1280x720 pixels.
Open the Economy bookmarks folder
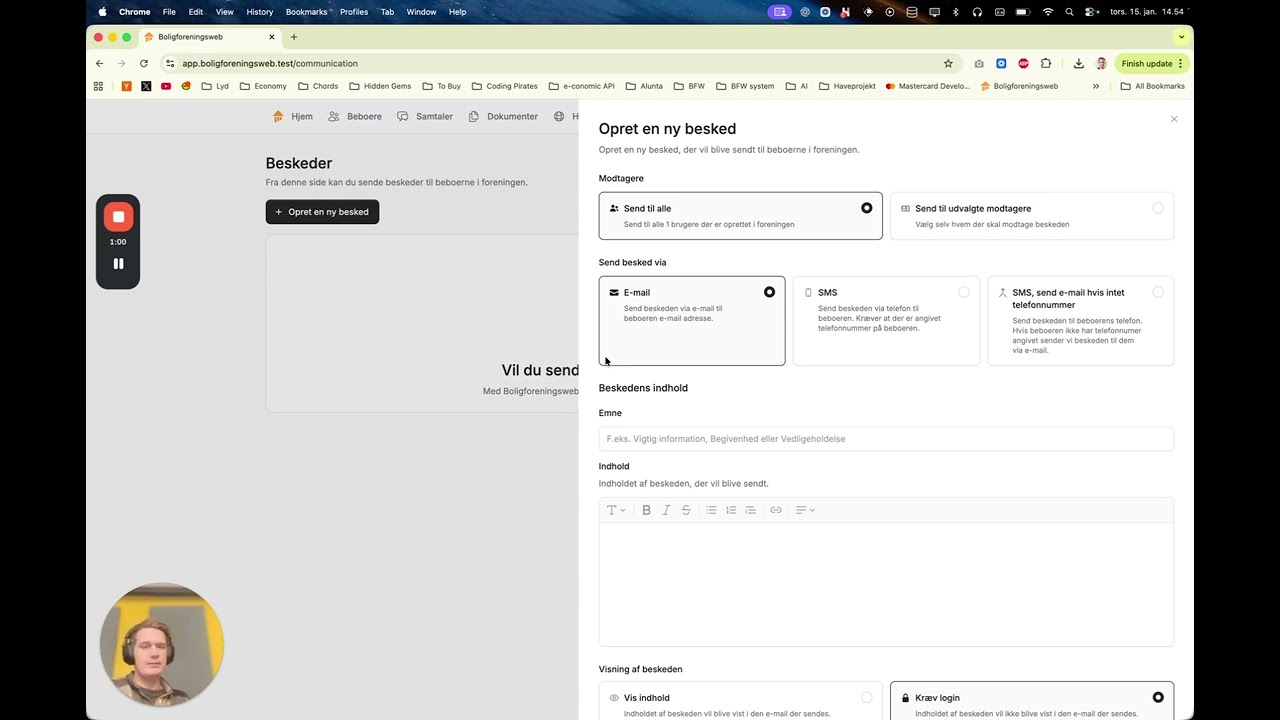click(263, 86)
